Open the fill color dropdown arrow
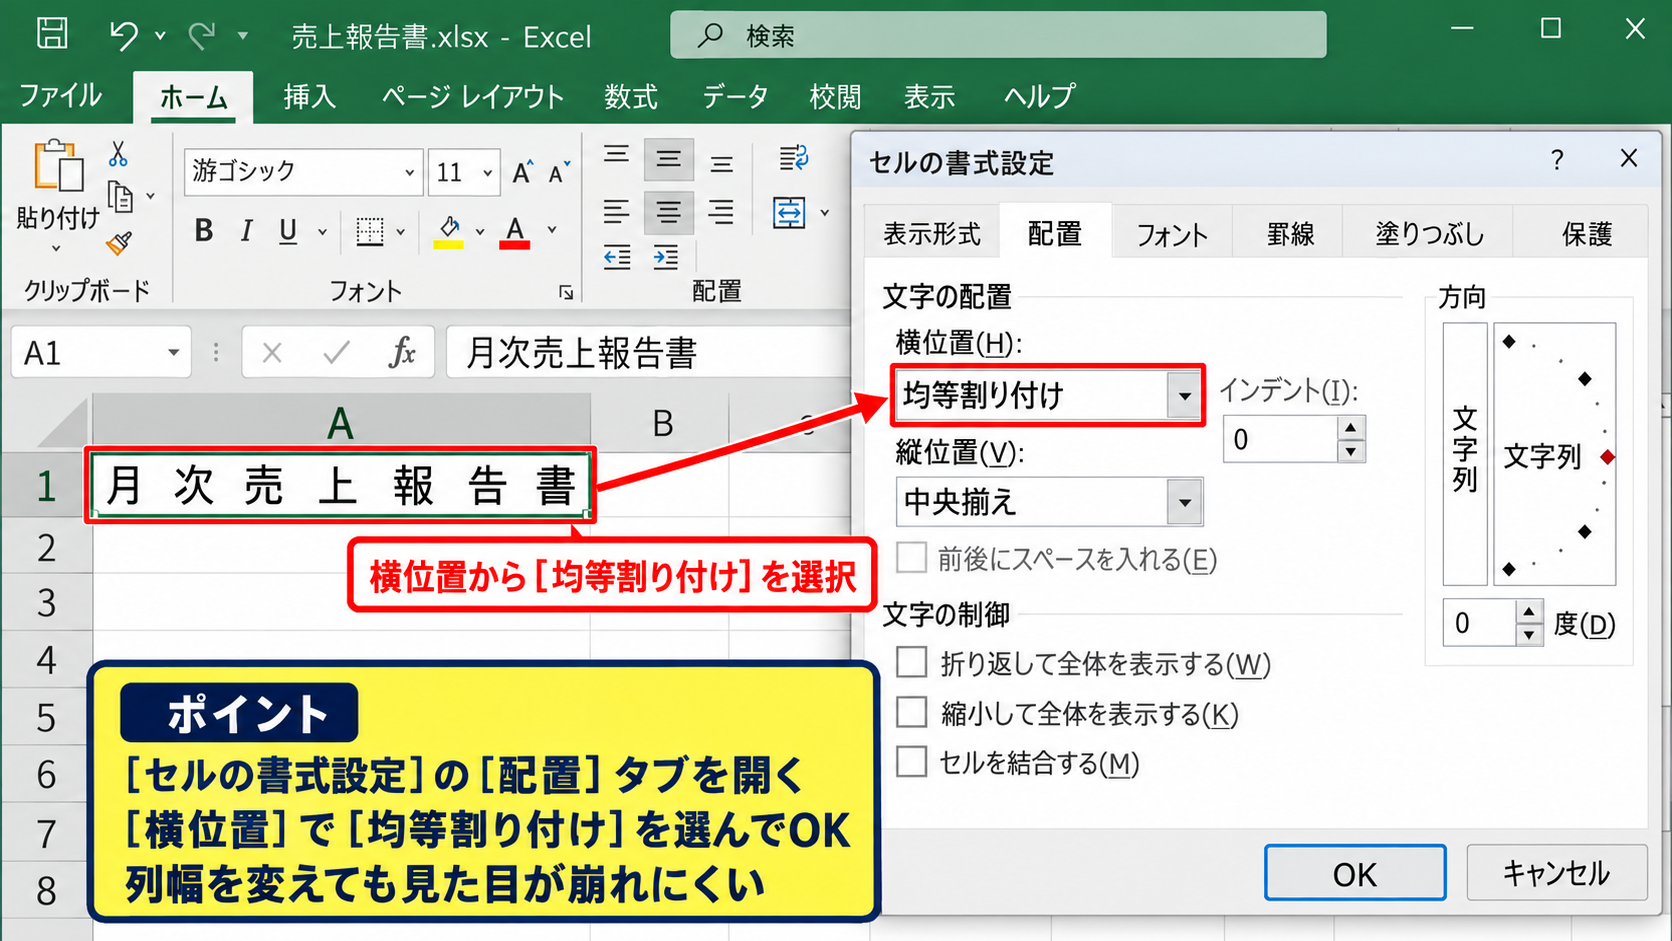The image size is (1672, 941). coord(479,232)
